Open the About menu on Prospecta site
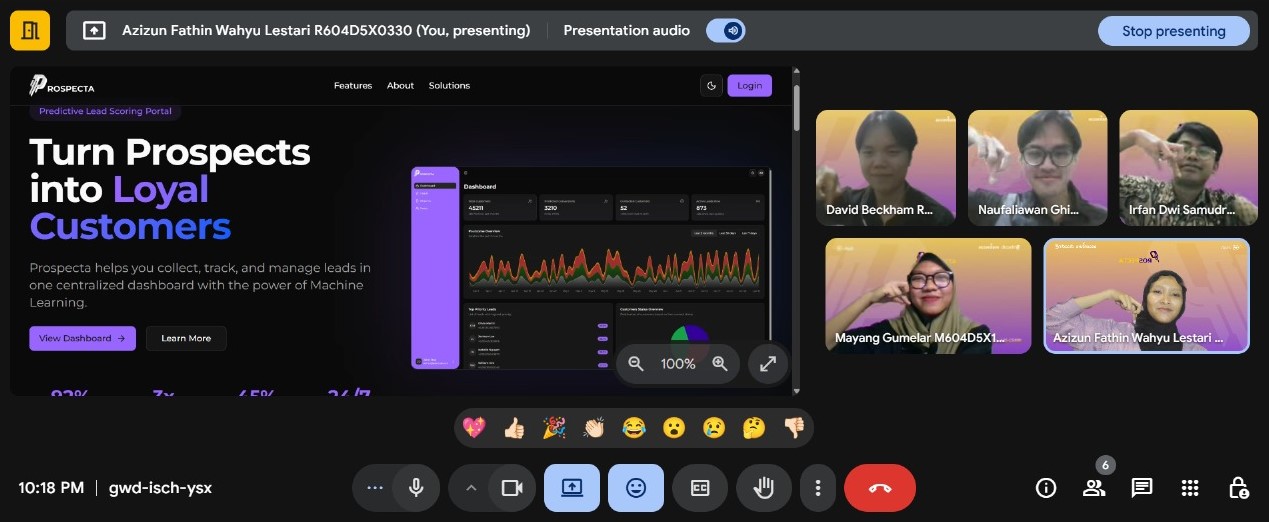 pyautogui.click(x=400, y=86)
